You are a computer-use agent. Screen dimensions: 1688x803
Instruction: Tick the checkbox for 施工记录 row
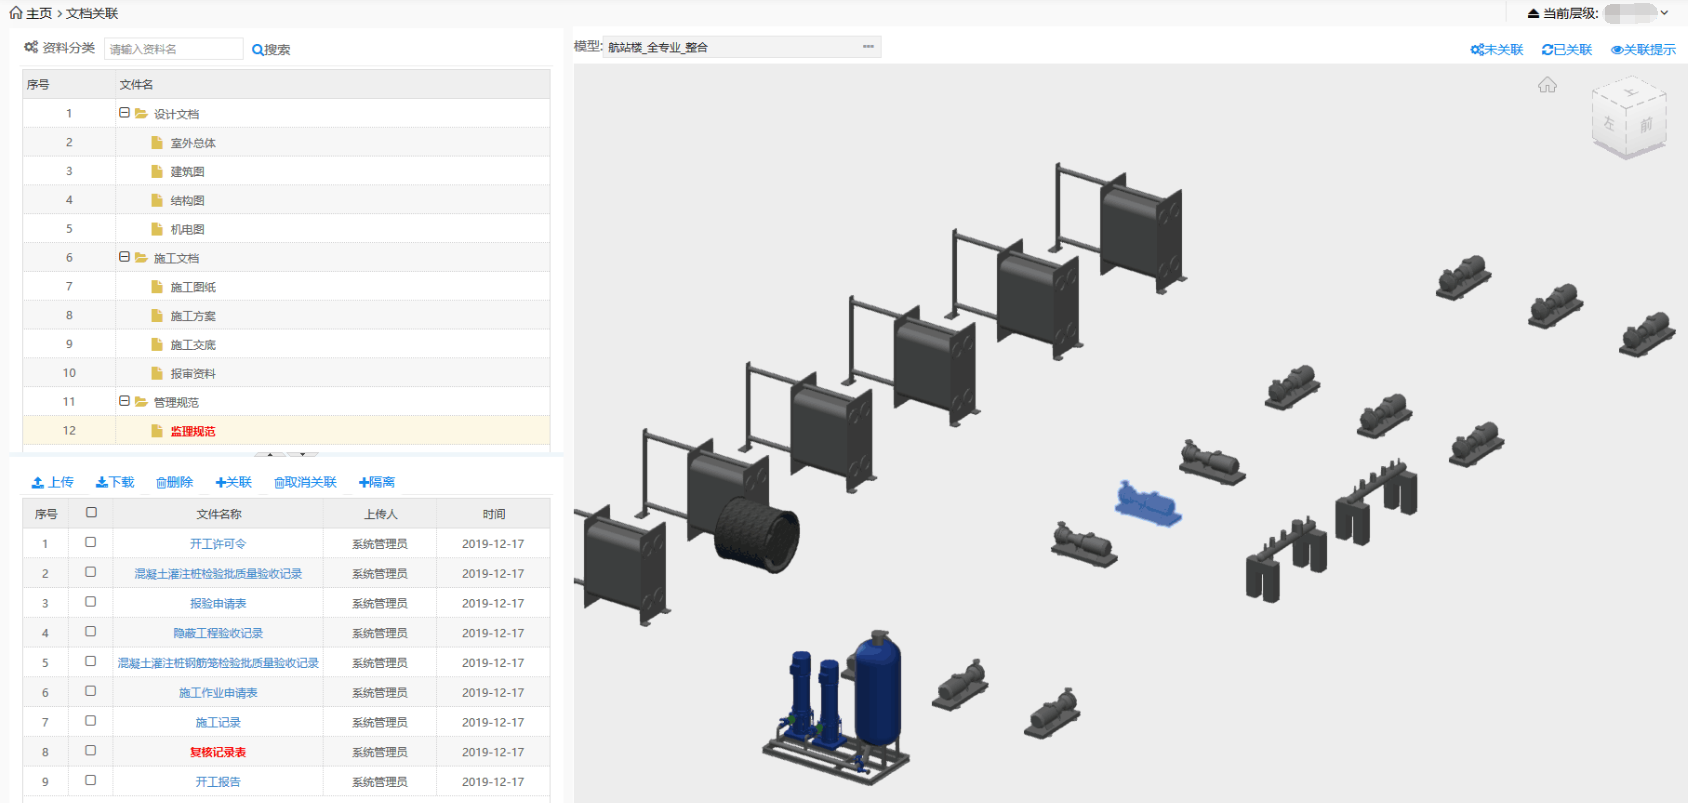[x=91, y=721]
